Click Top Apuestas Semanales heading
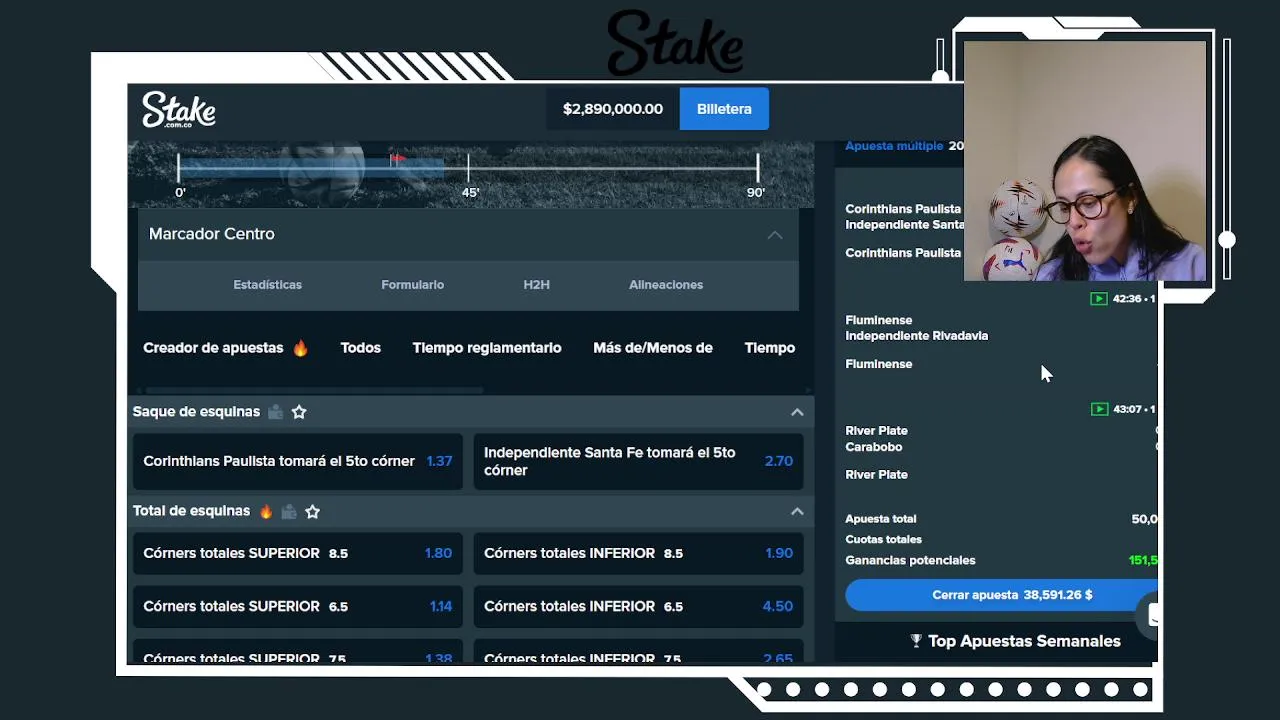The width and height of the screenshot is (1280, 720). click(1024, 641)
